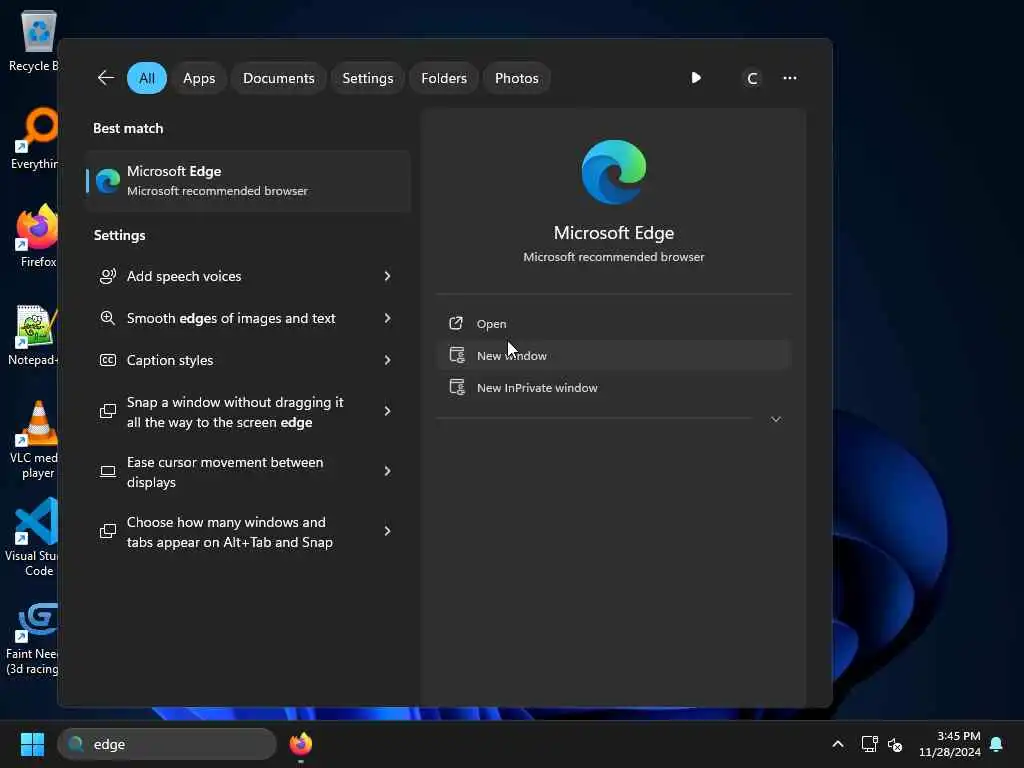Expand more actions with the down chevron
1024x768 pixels.
776,419
